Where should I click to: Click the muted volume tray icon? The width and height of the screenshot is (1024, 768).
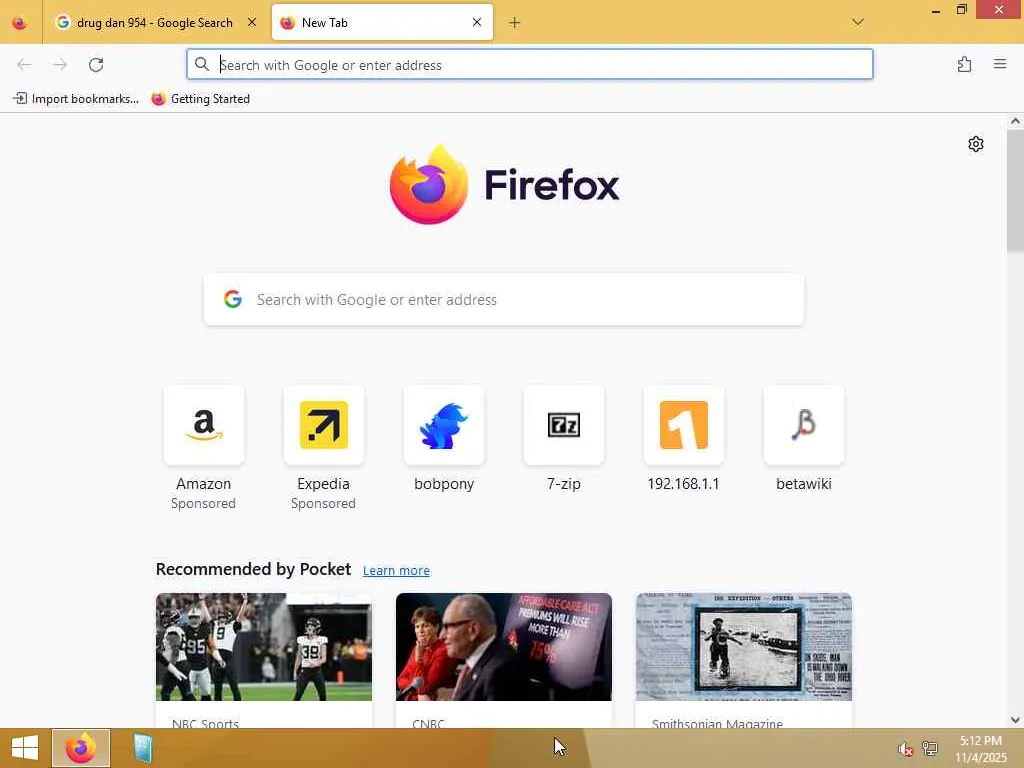905,749
